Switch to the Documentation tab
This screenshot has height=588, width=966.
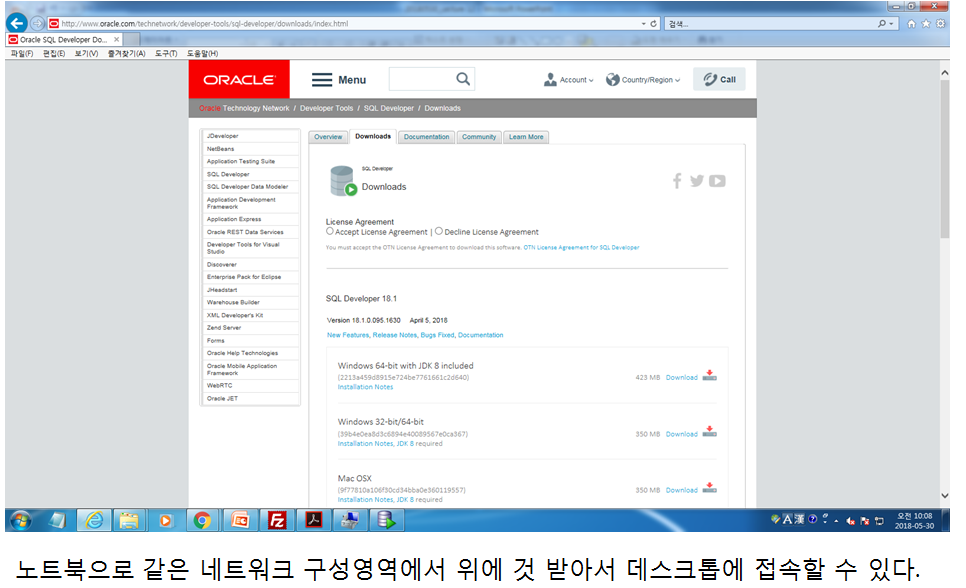(426, 137)
